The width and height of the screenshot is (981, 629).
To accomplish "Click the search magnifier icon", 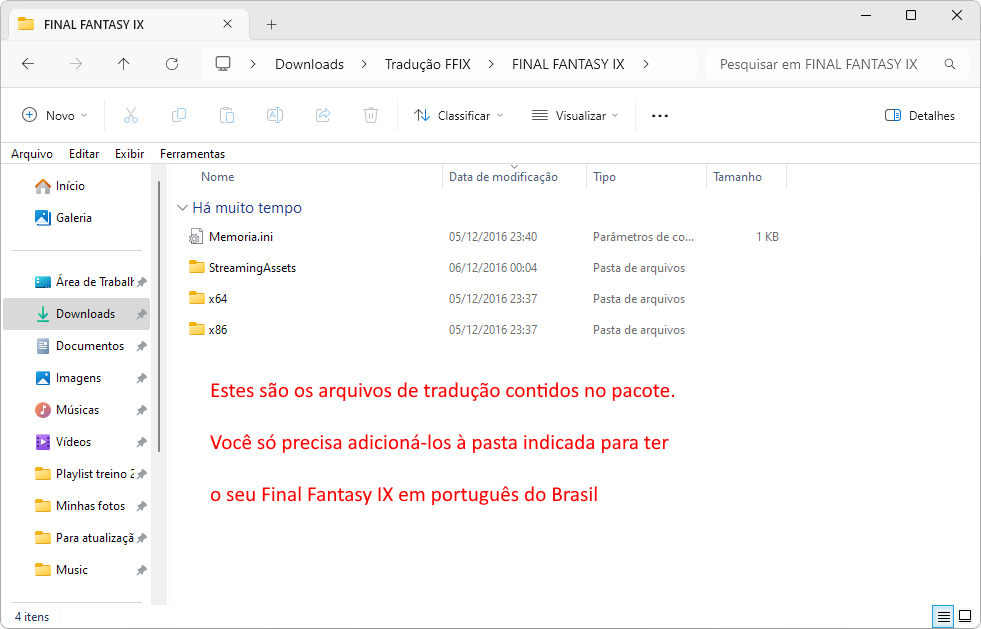I will (950, 64).
